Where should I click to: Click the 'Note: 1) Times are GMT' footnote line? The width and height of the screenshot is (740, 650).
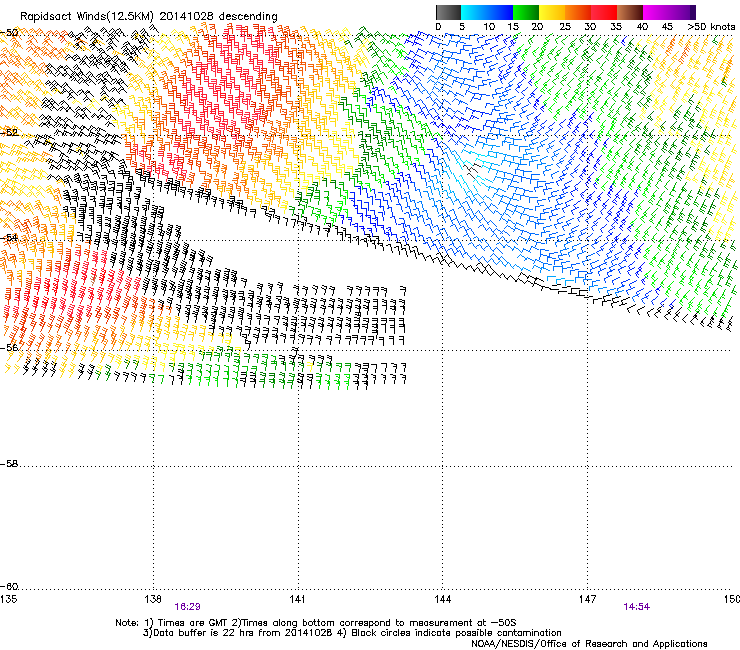point(316,623)
